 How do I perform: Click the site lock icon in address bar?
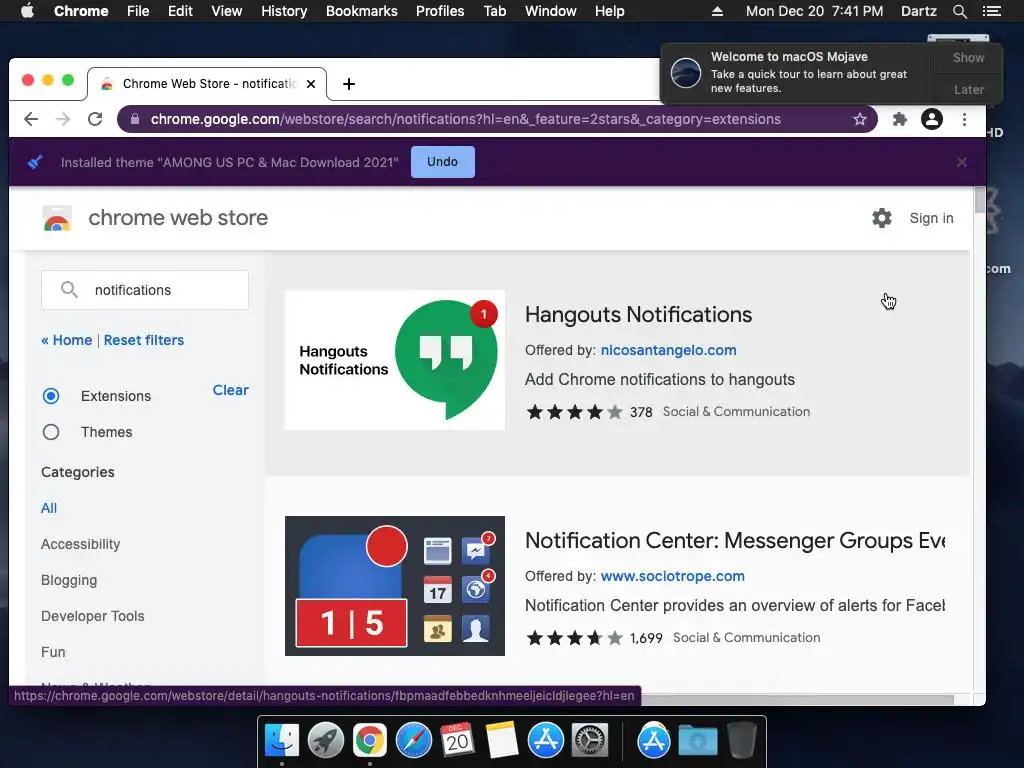[x=135, y=119]
